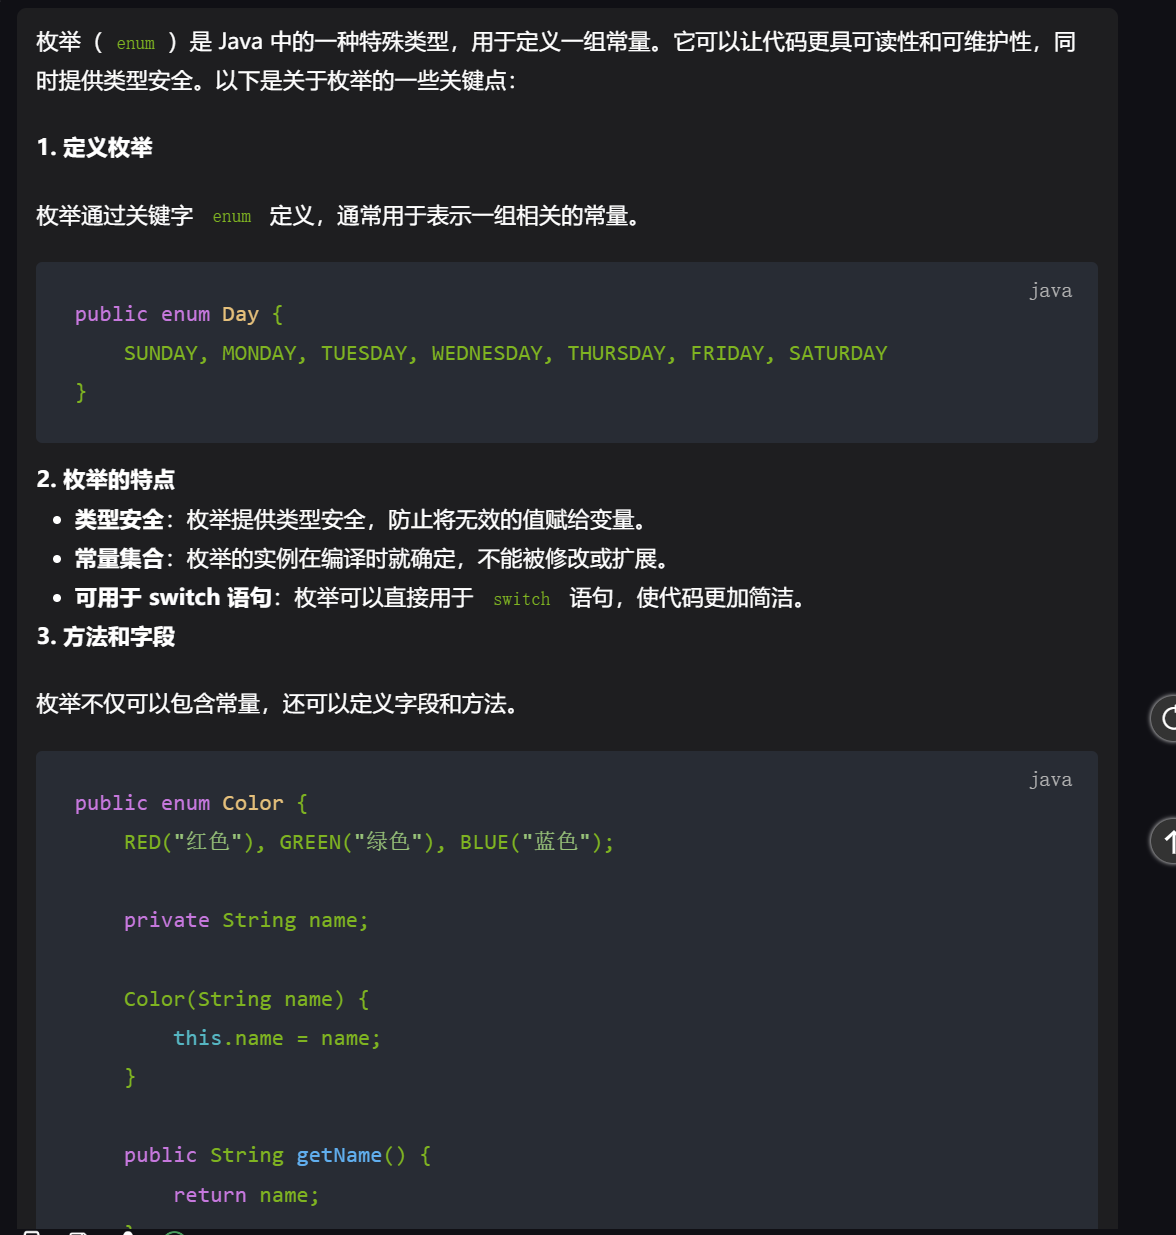Click the inline 'enum' code in the first paragraph

136,43
